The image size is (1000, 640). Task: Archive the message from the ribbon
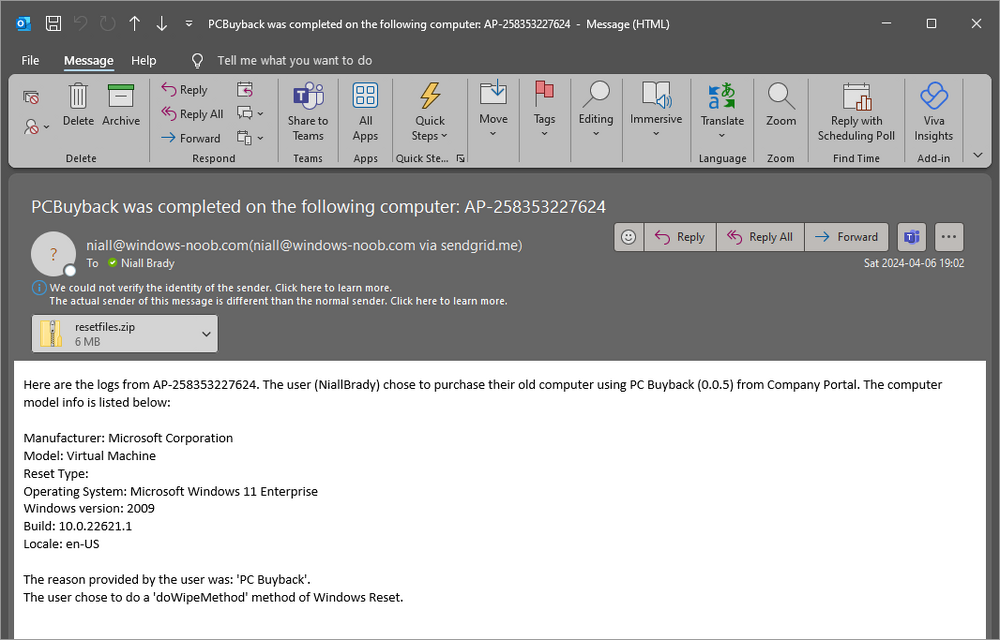[121, 105]
